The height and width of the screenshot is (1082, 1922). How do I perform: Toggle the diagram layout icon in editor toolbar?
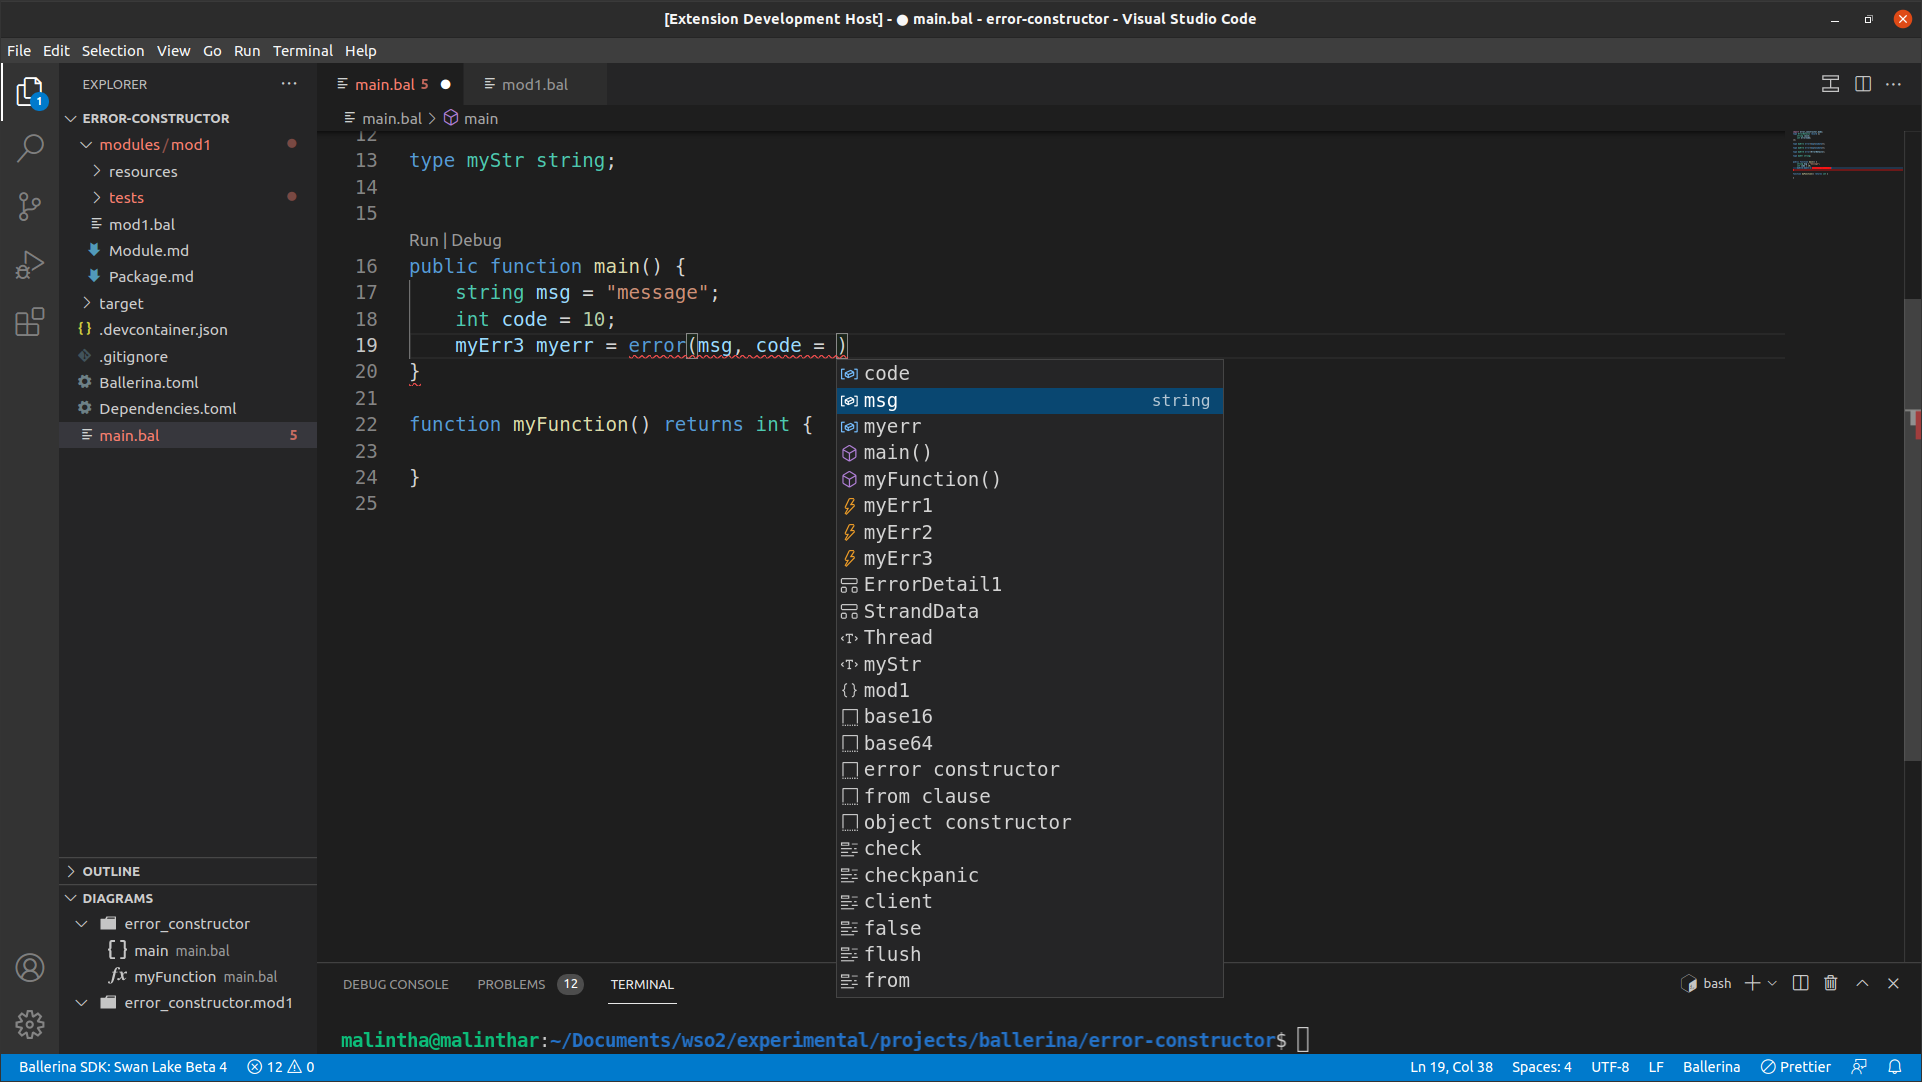tap(1830, 84)
